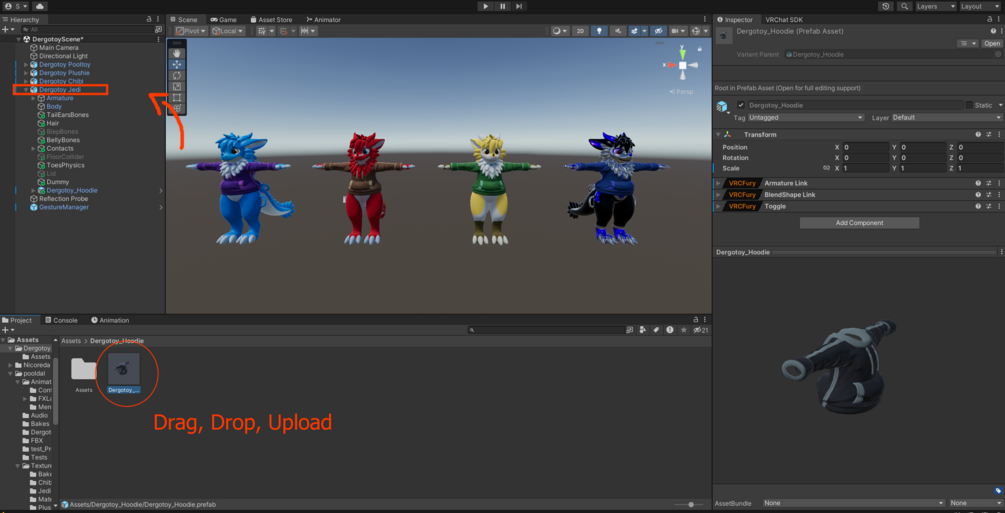Select GestureManager in Hierarchy
The width and height of the screenshot is (1005, 513).
[63, 207]
